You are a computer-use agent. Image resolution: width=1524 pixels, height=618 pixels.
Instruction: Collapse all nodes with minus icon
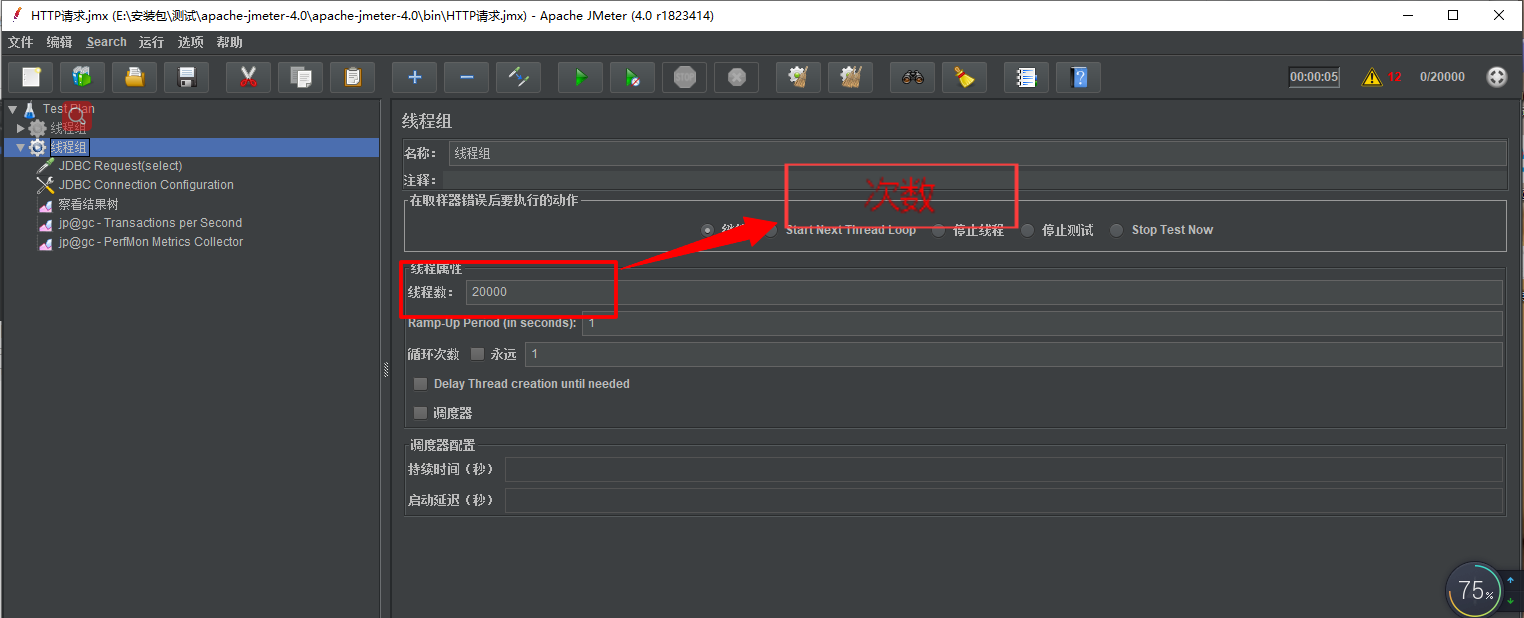click(466, 77)
